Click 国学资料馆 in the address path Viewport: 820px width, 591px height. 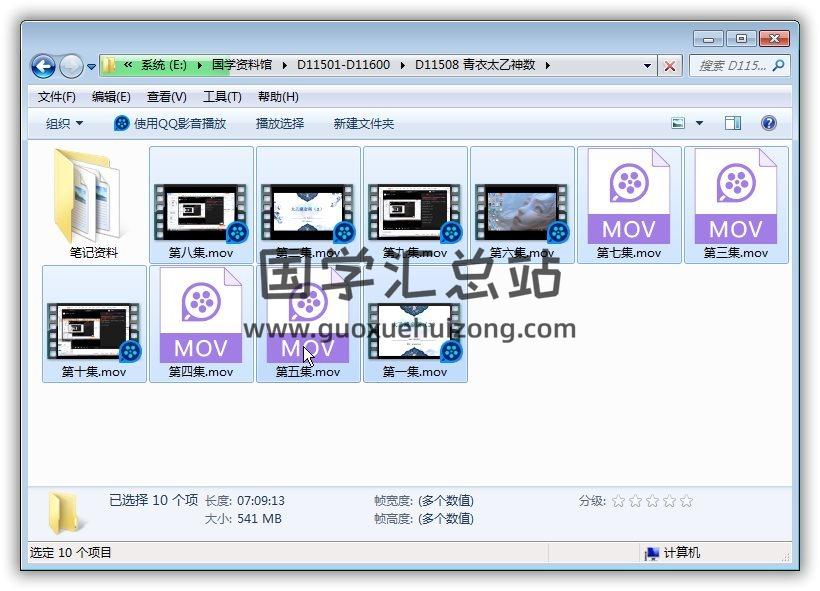click(242, 65)
